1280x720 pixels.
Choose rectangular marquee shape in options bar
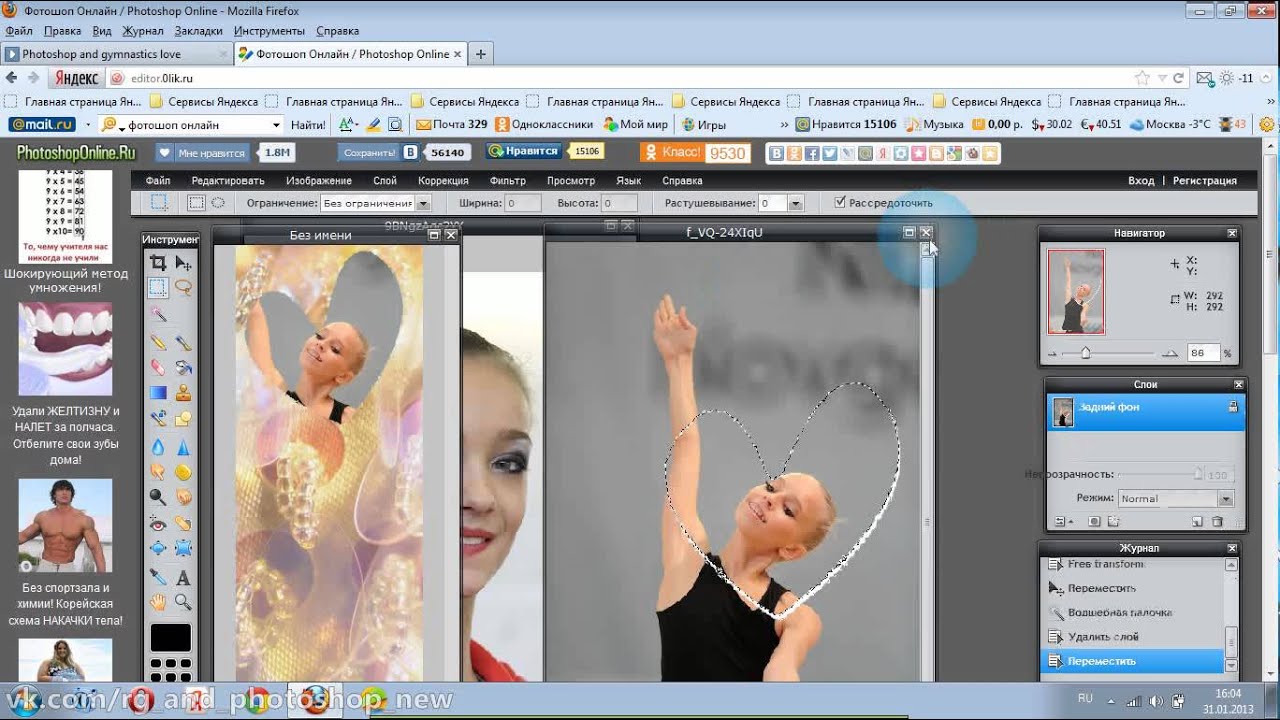[197, 202]
